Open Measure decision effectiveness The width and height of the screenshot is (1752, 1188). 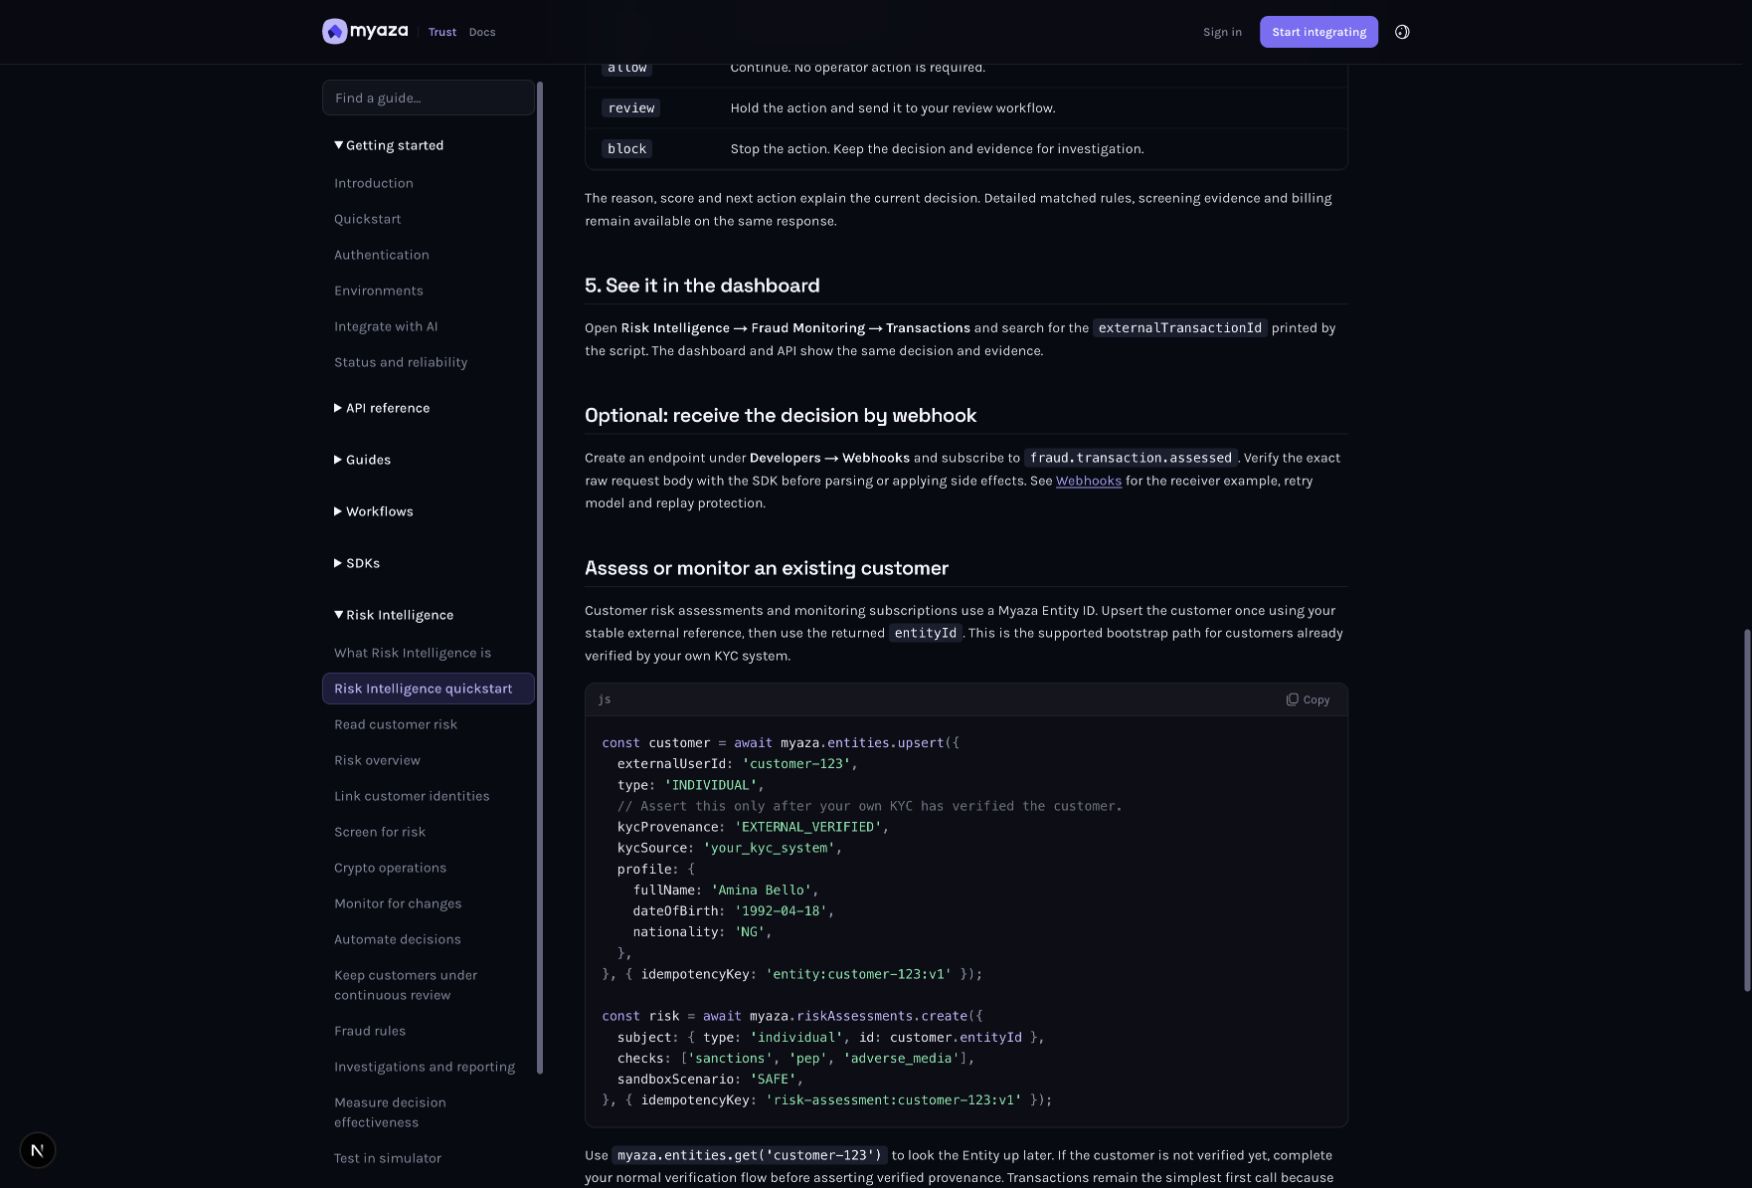[x=390, y=1112]
